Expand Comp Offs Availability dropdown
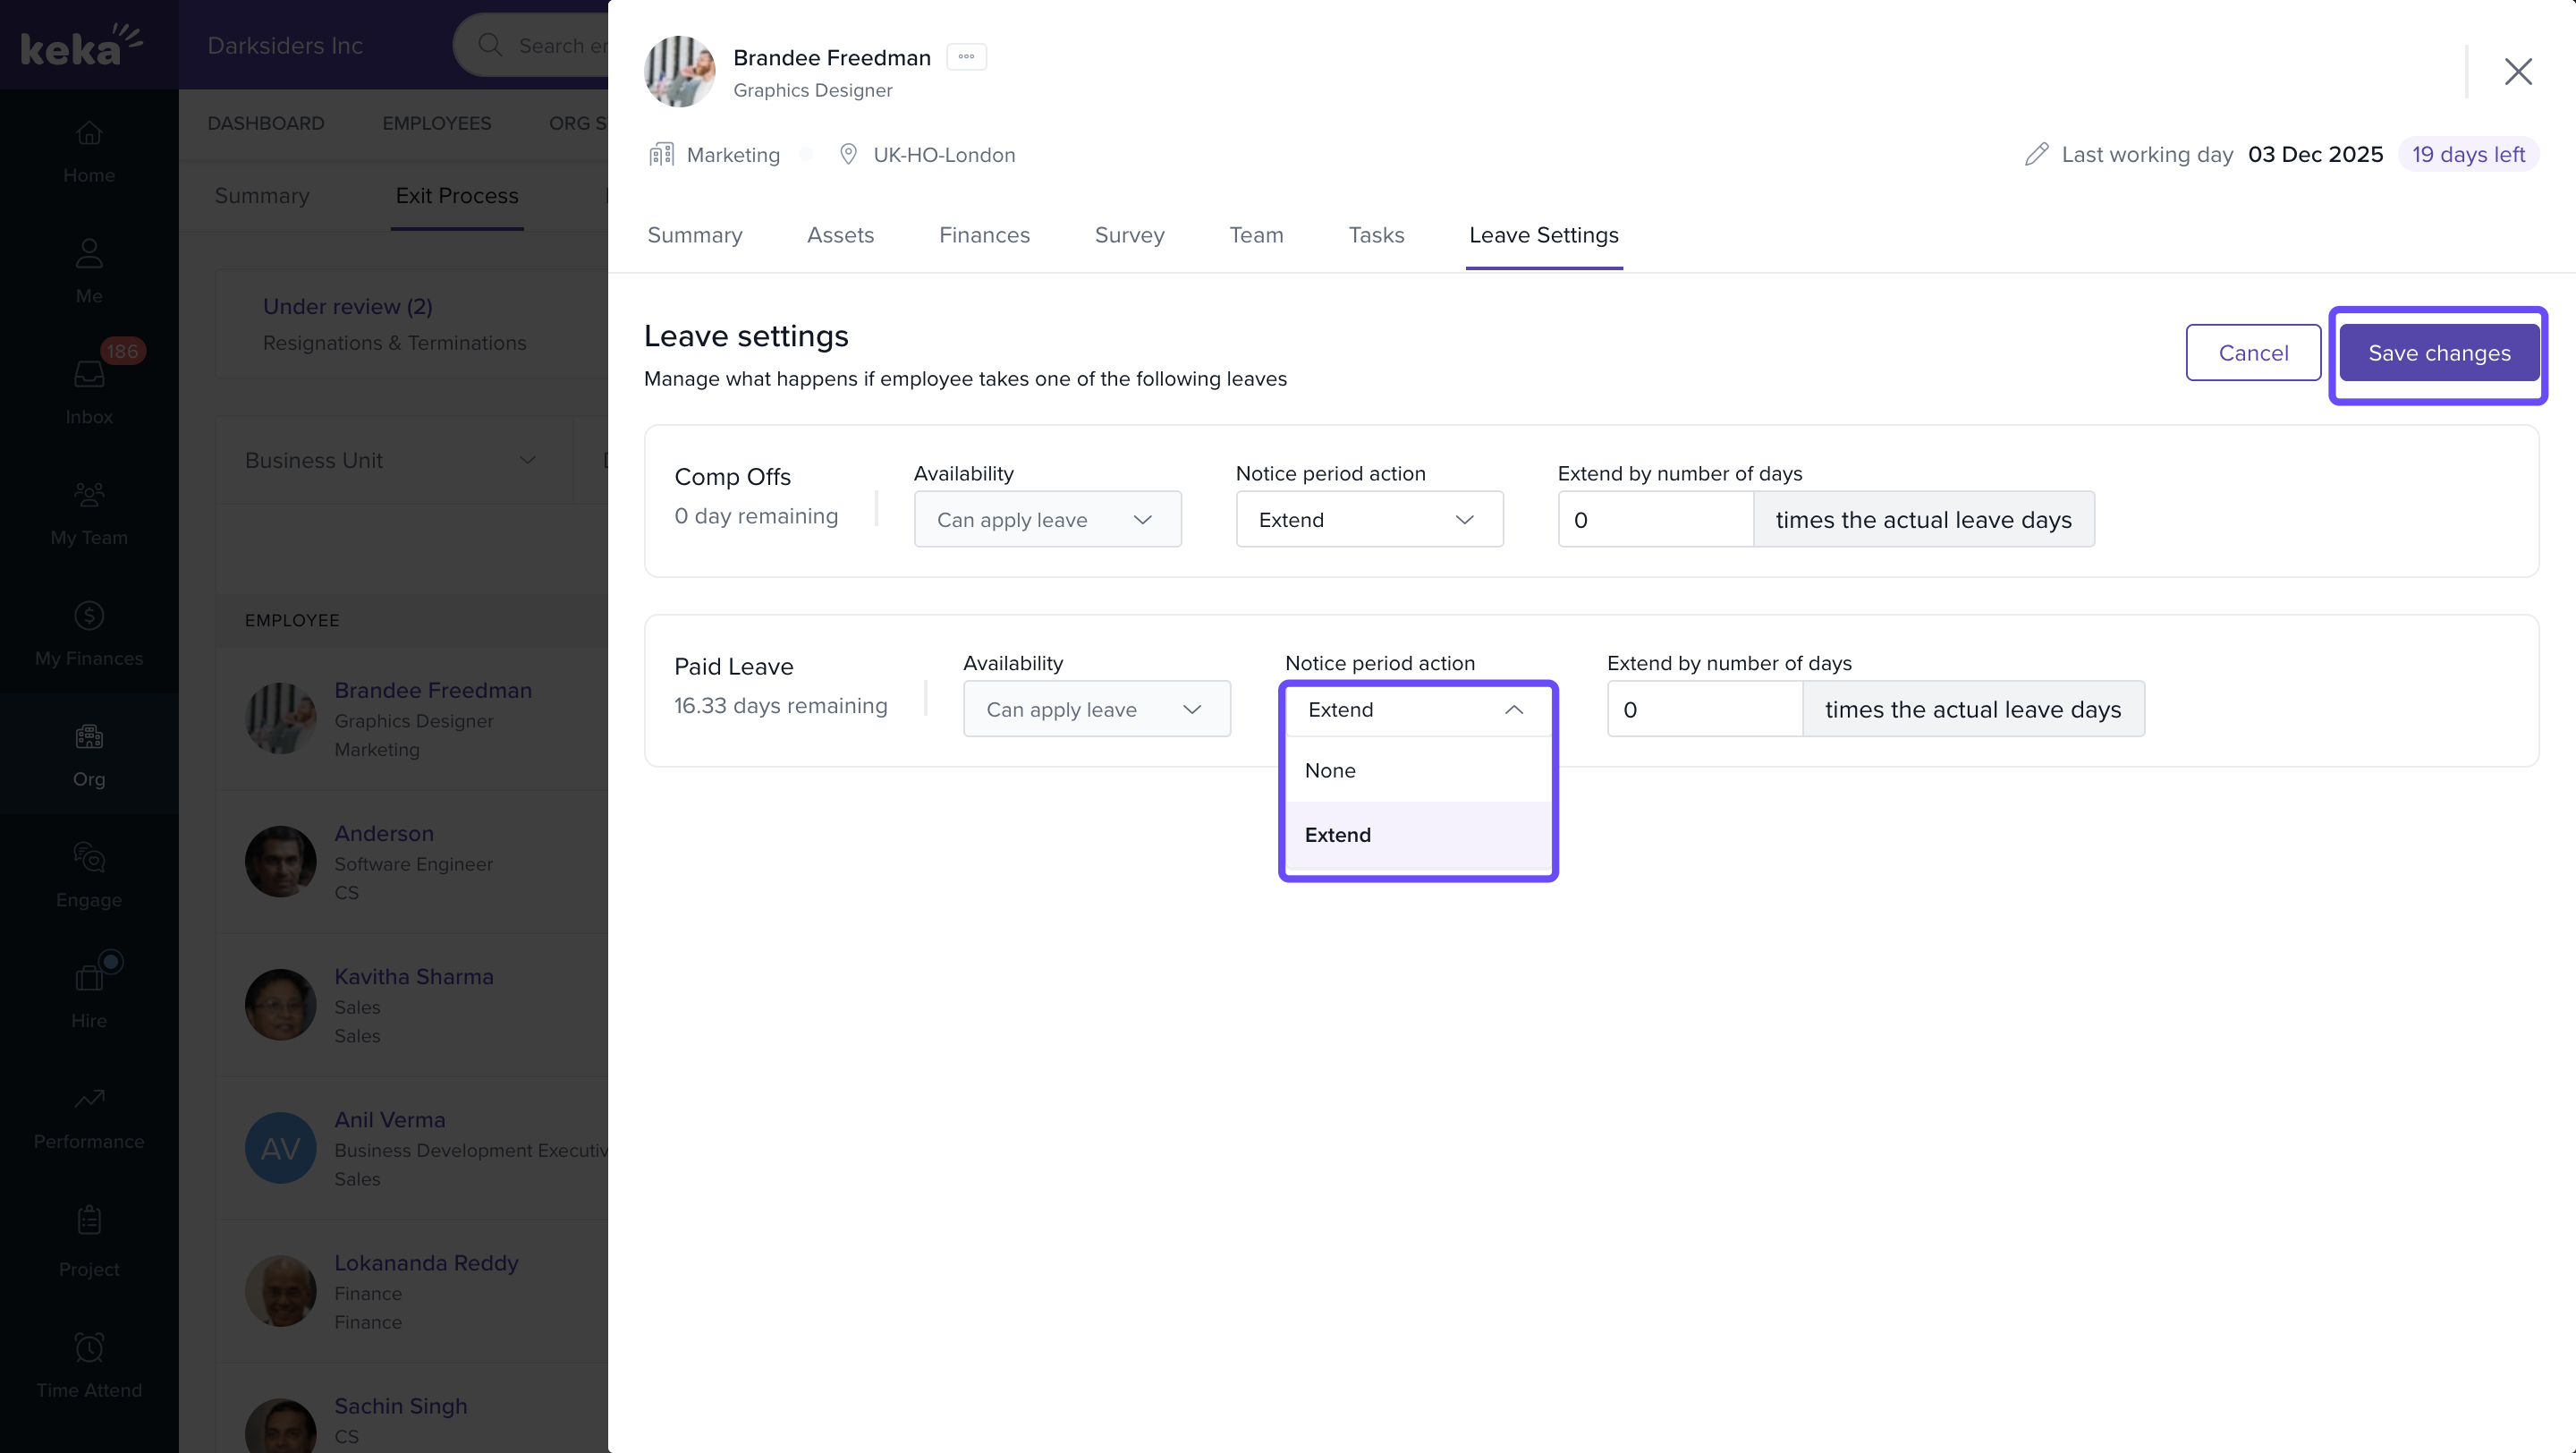Viewport: 2576px width, 1453px height. (1047, 519)
